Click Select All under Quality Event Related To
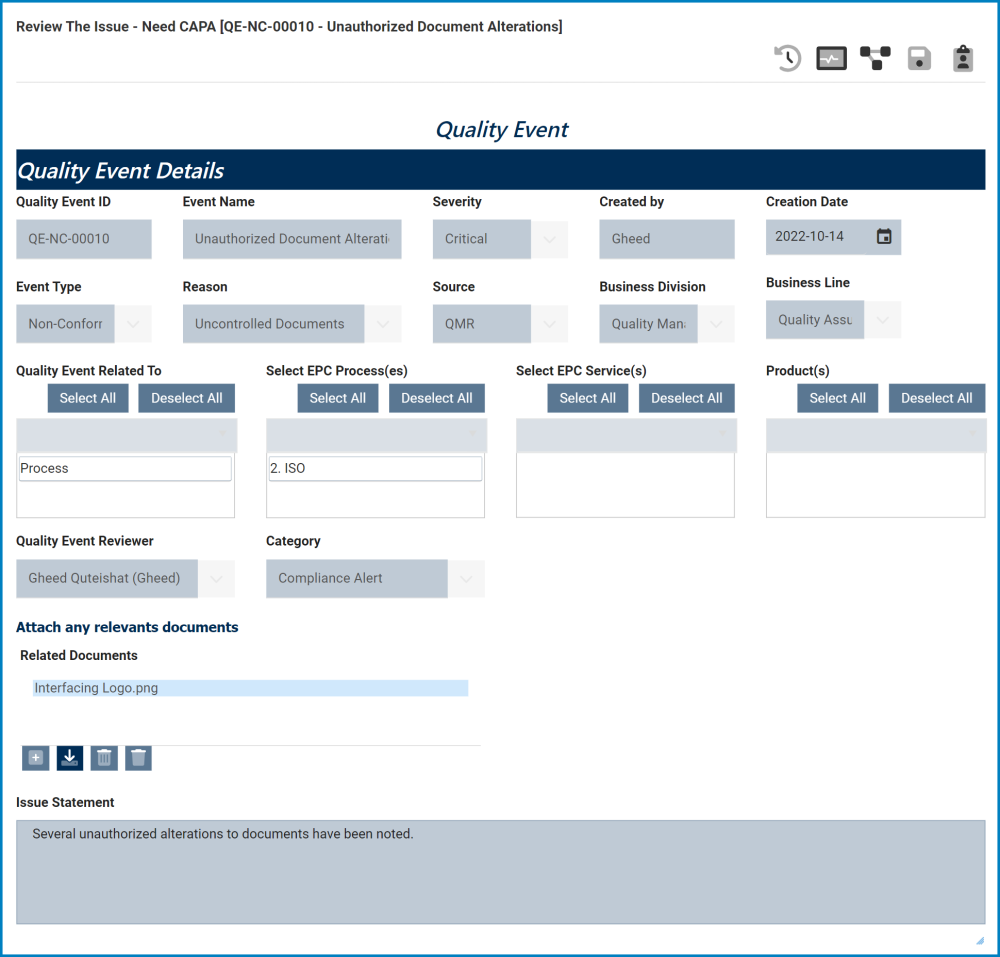 (x=87, y=398)
